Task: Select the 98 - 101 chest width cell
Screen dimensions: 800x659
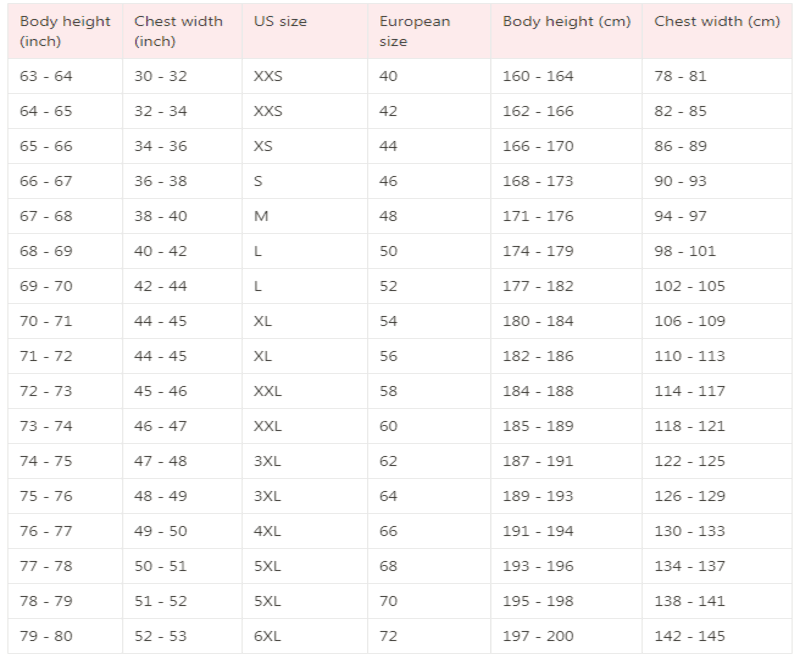Action: (717, 251)
